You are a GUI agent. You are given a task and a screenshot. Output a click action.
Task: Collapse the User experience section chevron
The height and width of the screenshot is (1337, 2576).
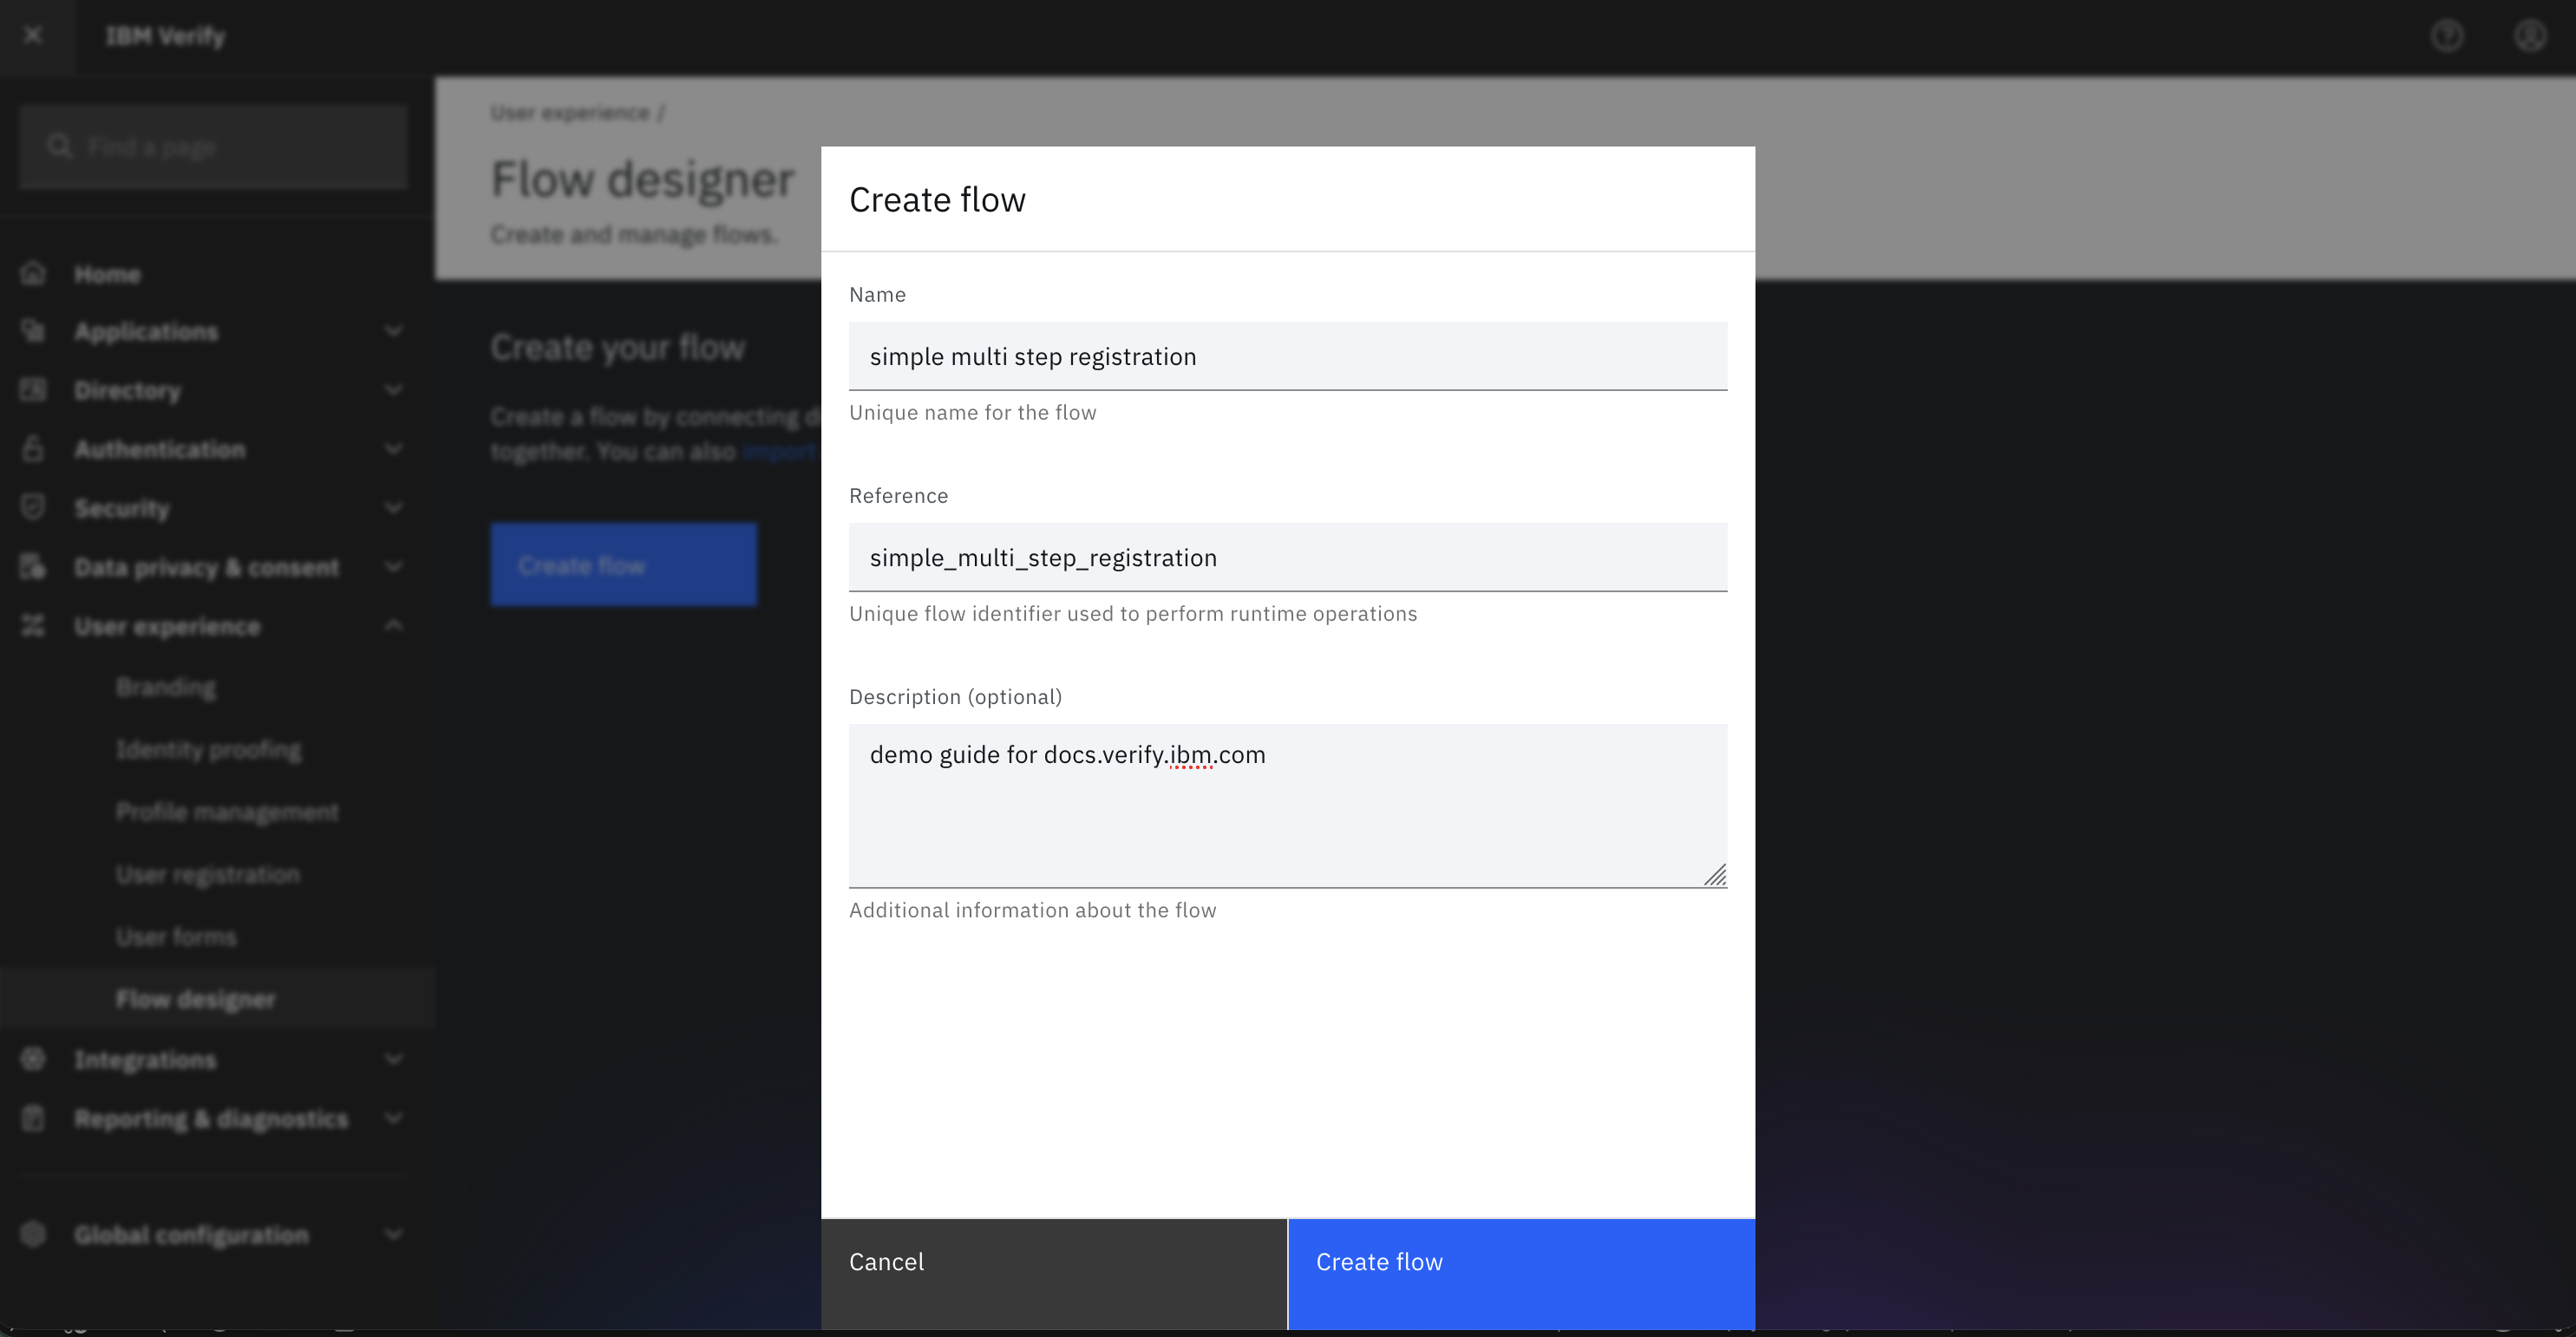[x=394, y=626]
